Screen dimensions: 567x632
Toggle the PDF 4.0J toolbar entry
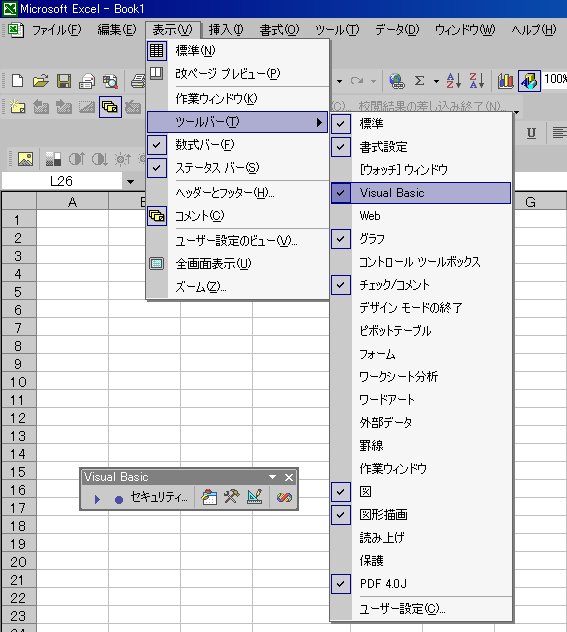421,584
